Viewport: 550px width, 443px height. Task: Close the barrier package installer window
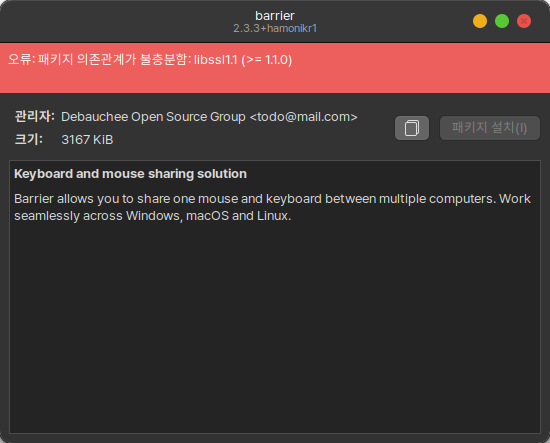[524, 21]
